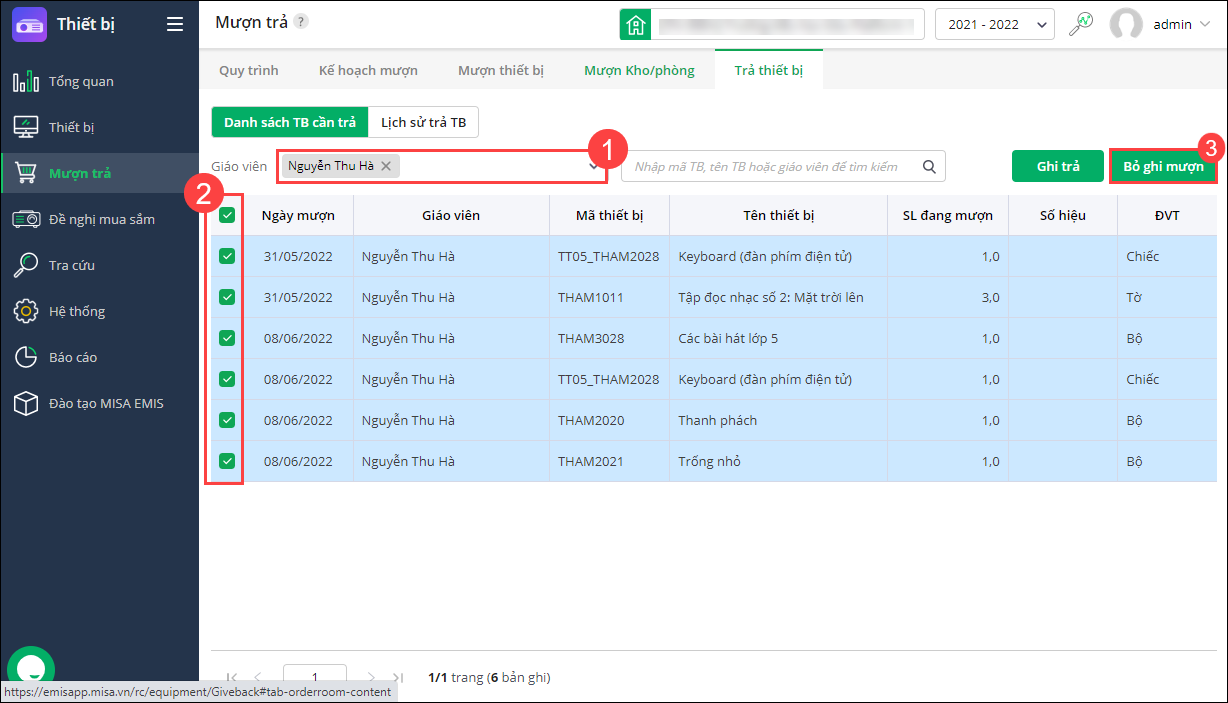Switch to the Quy trình tab
Image resolution: width=1228 pixels, height=703 pixels.
249,70
